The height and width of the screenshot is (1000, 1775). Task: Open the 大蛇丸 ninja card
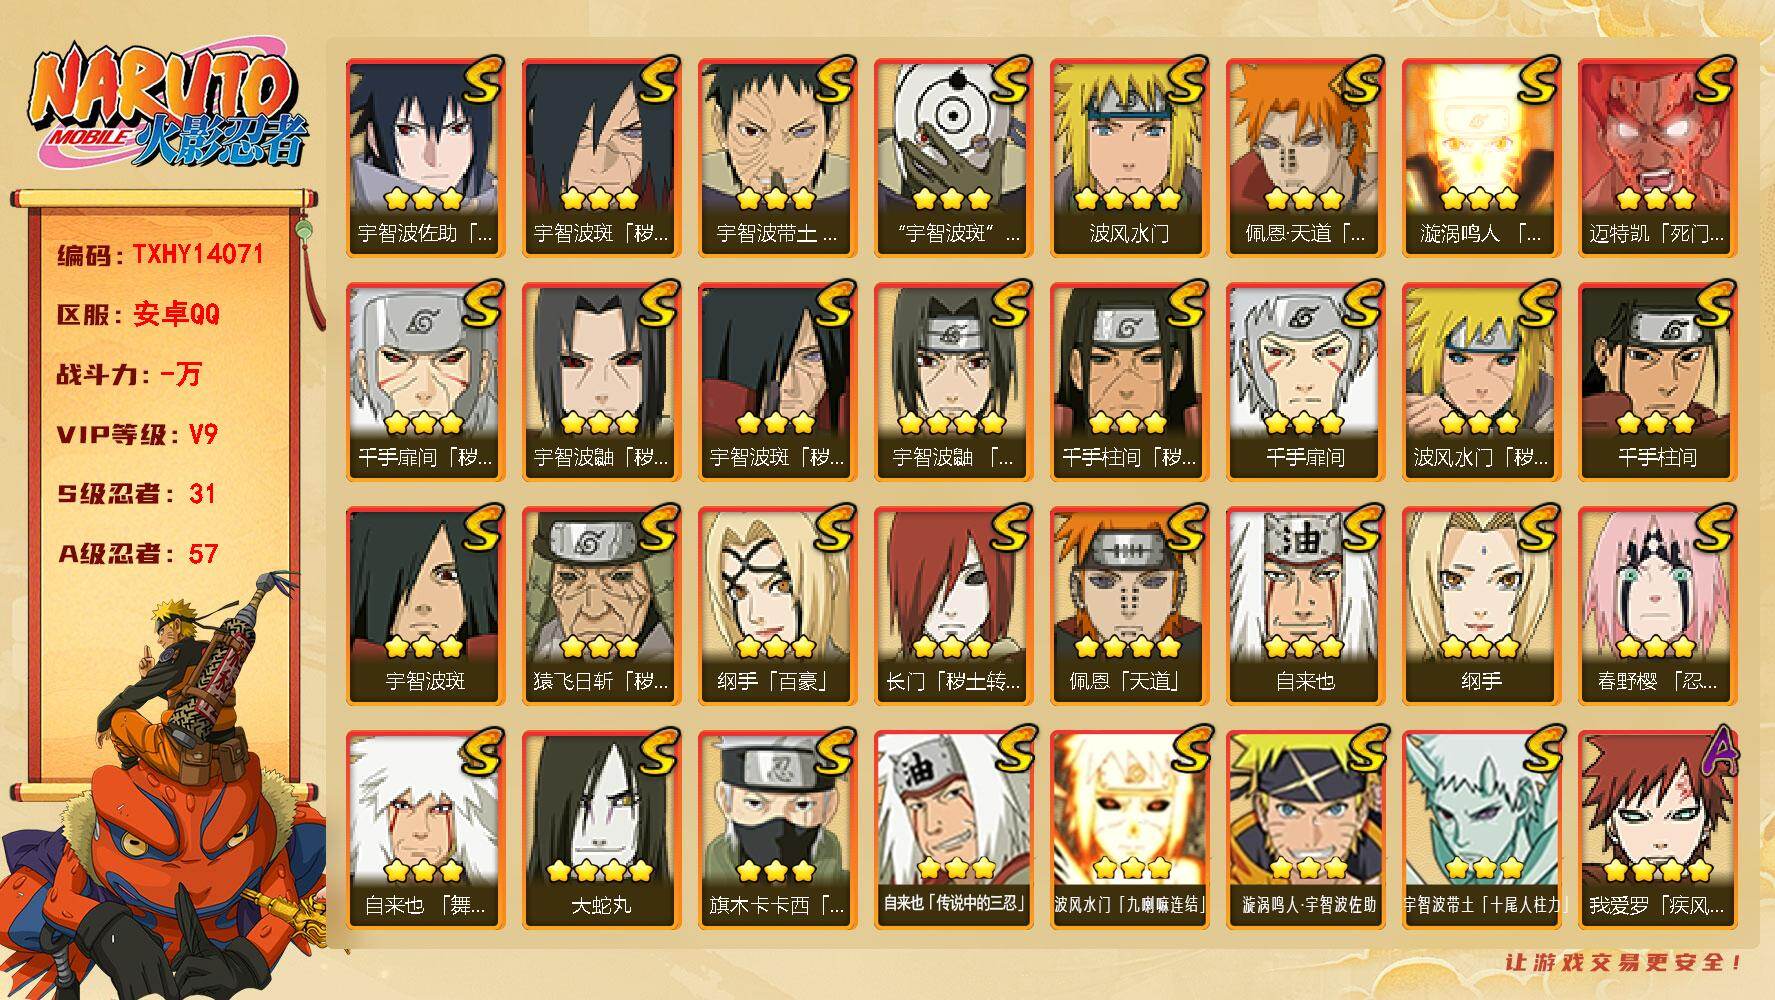coord(601,829)
